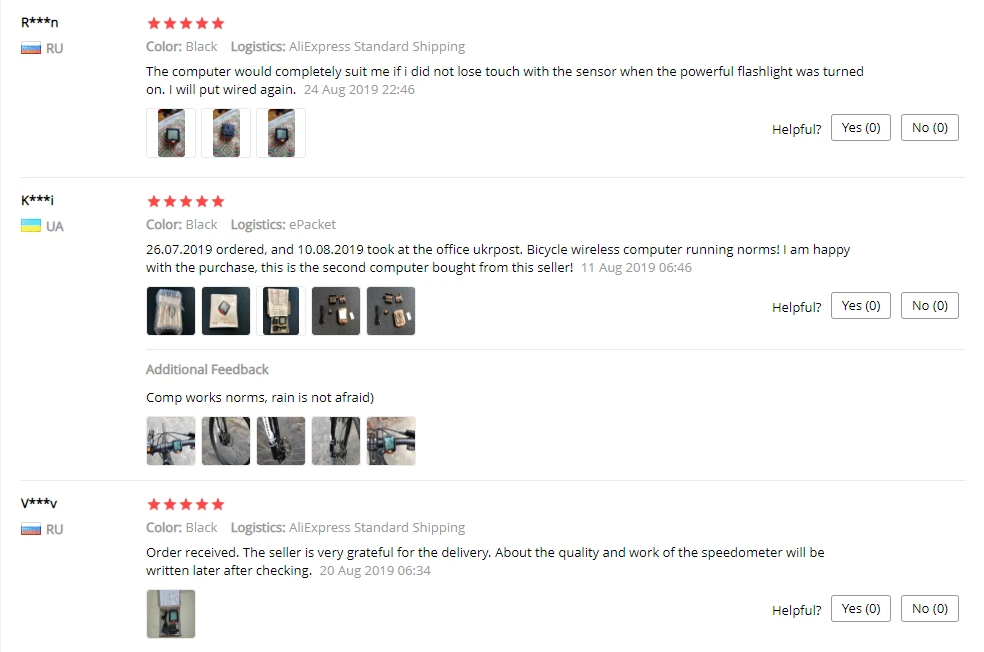Screen dimensions: 984x652
Task: Open additional feedback wheel photo
Action: click(x=226, y=441)
